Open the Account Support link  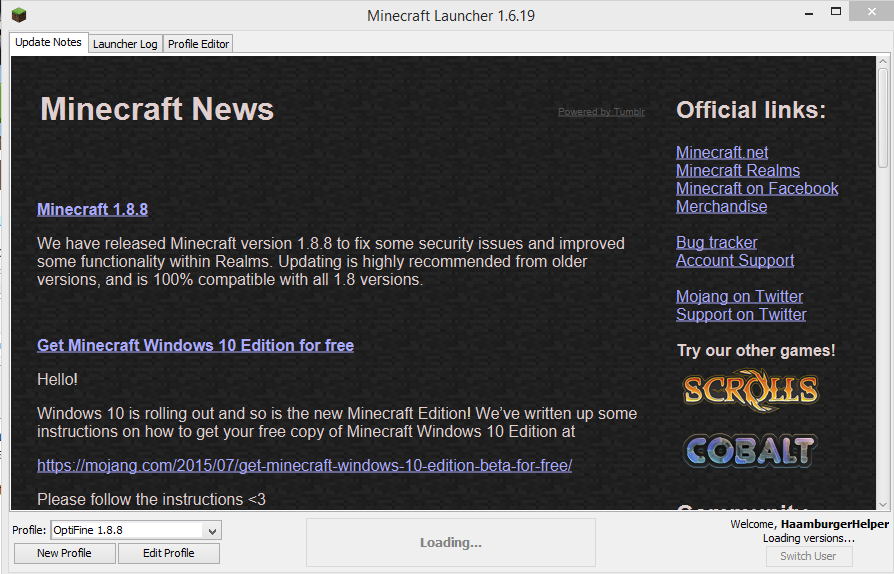[x=735, y=260]
